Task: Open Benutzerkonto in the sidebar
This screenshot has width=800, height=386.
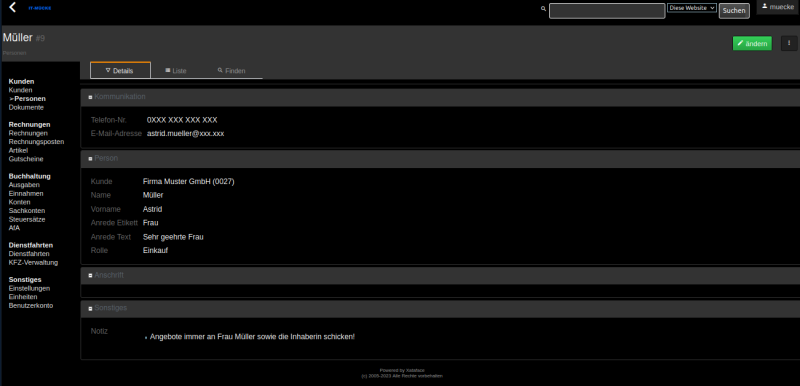Action: coord(31,305)
